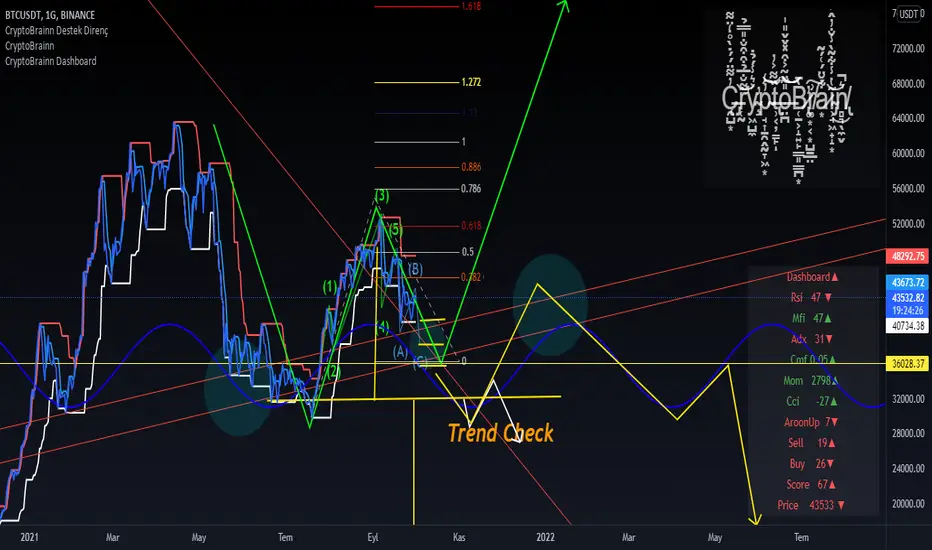The image size is (932, 550).
Task: Click the 72000.00 price axis label
Action: [908, 49]
